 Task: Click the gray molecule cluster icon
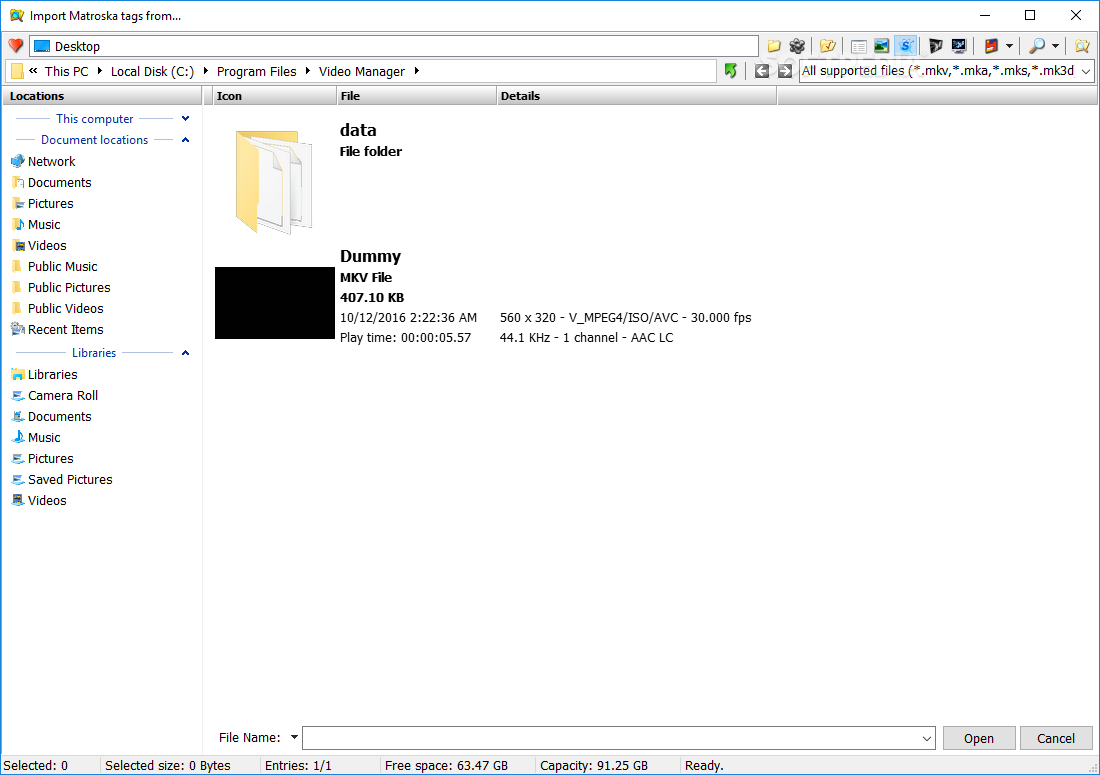[797, 46]
